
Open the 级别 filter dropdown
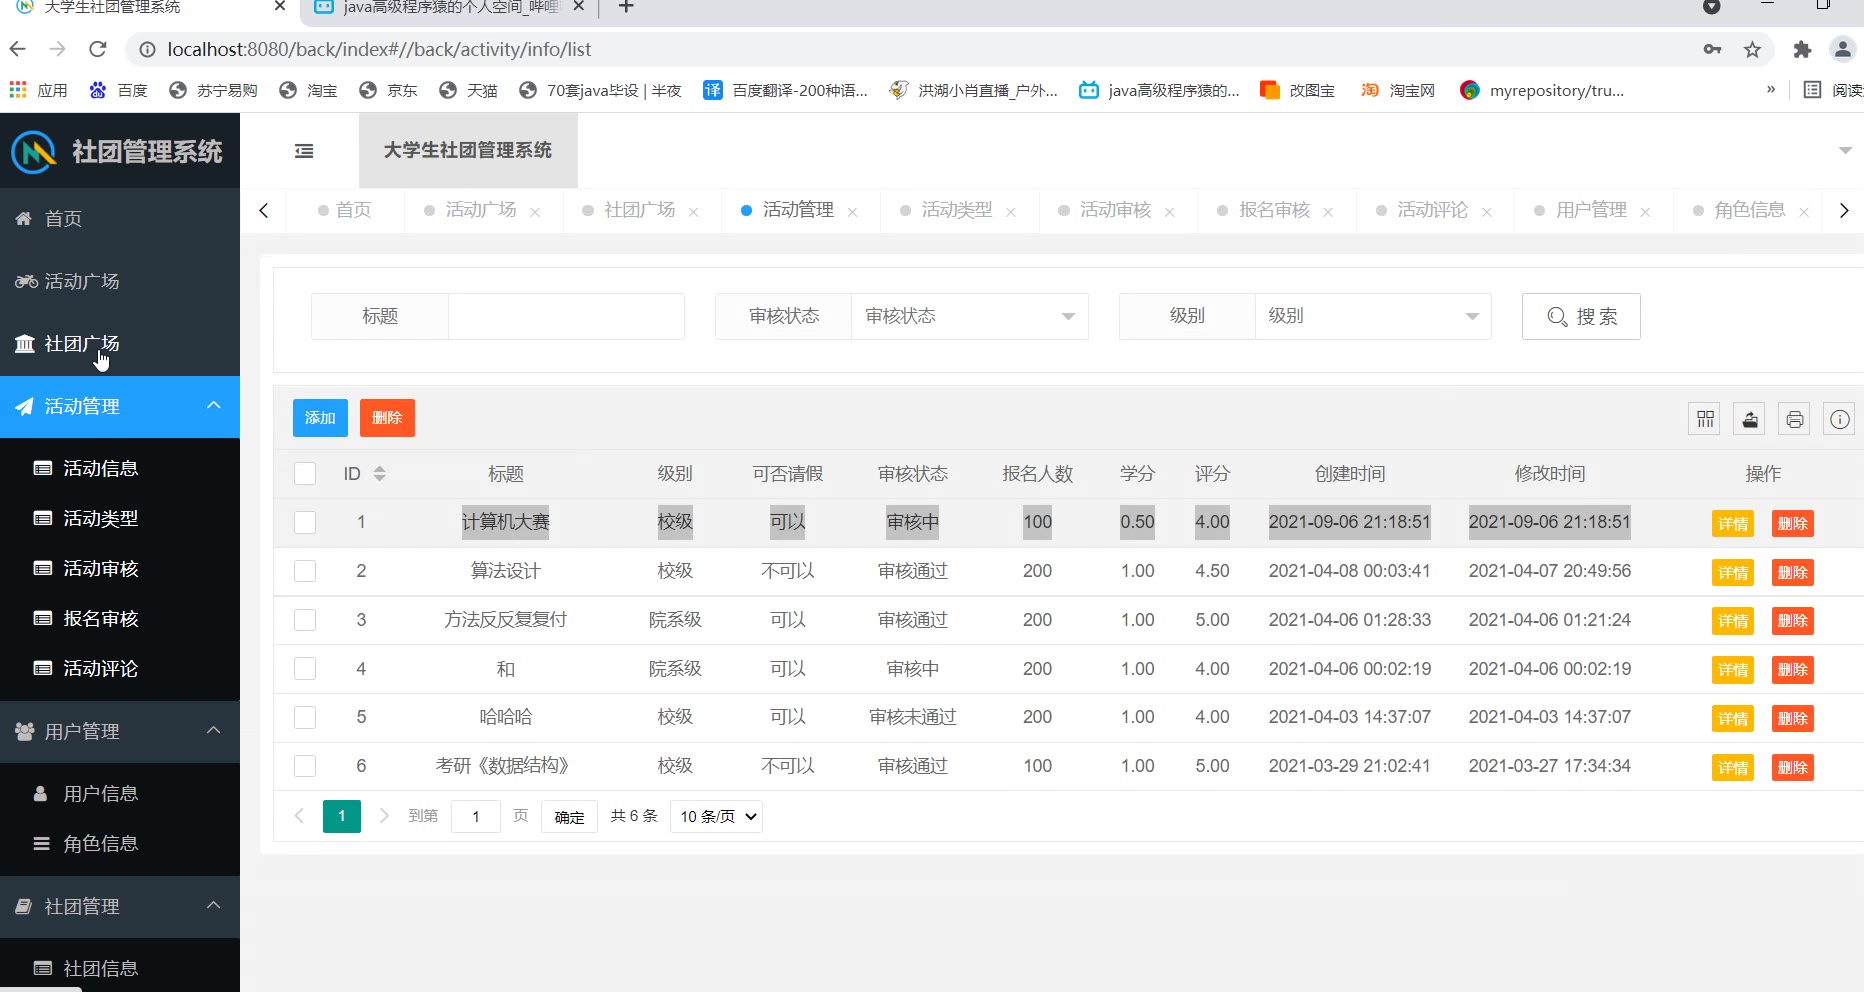(x=1373, y=316)
